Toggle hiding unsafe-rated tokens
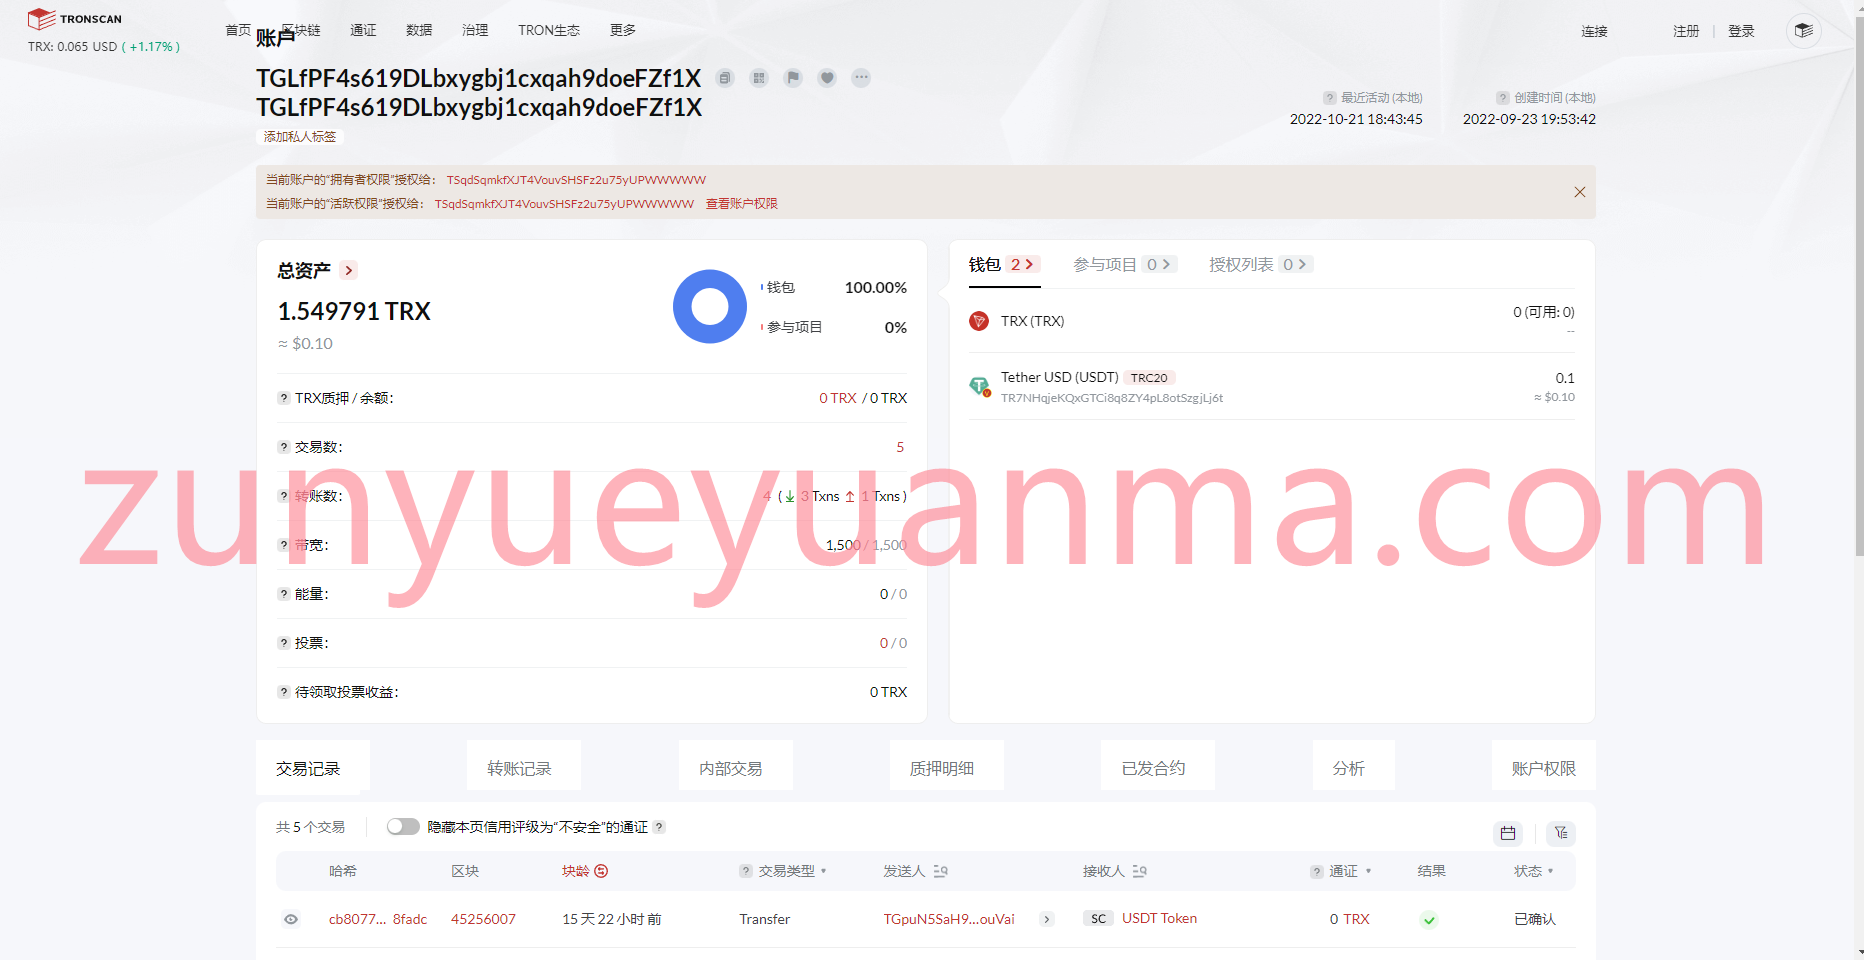This screenshot has height=960, width=1864. (x=403, y=827)
